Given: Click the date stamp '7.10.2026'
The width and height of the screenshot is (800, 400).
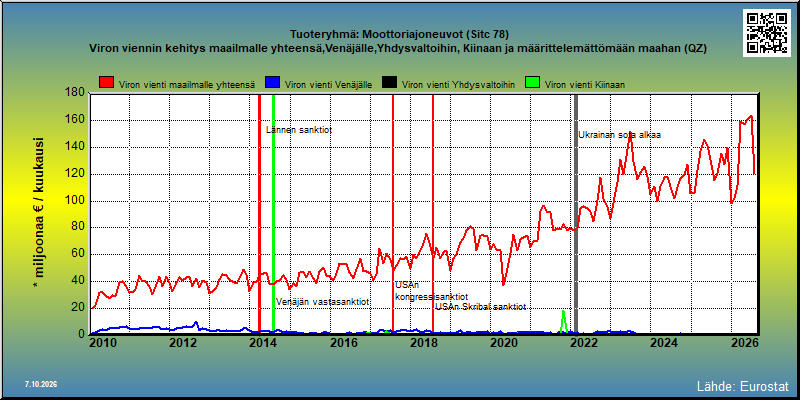Looking at the screenshot, I should [x=41, y=384].
